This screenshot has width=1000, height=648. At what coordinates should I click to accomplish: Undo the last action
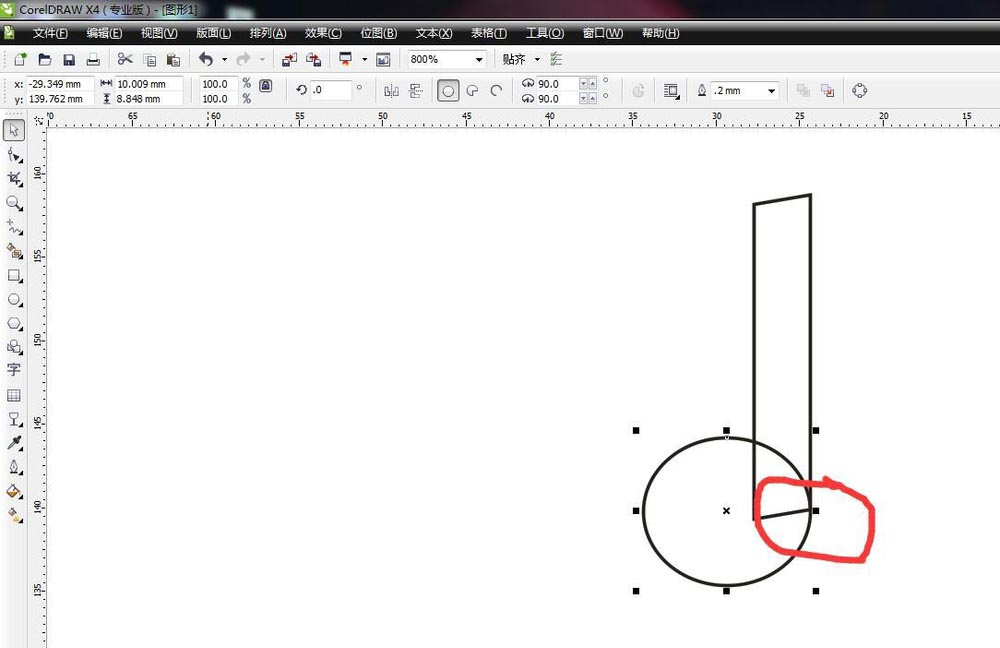click(205, 59)
